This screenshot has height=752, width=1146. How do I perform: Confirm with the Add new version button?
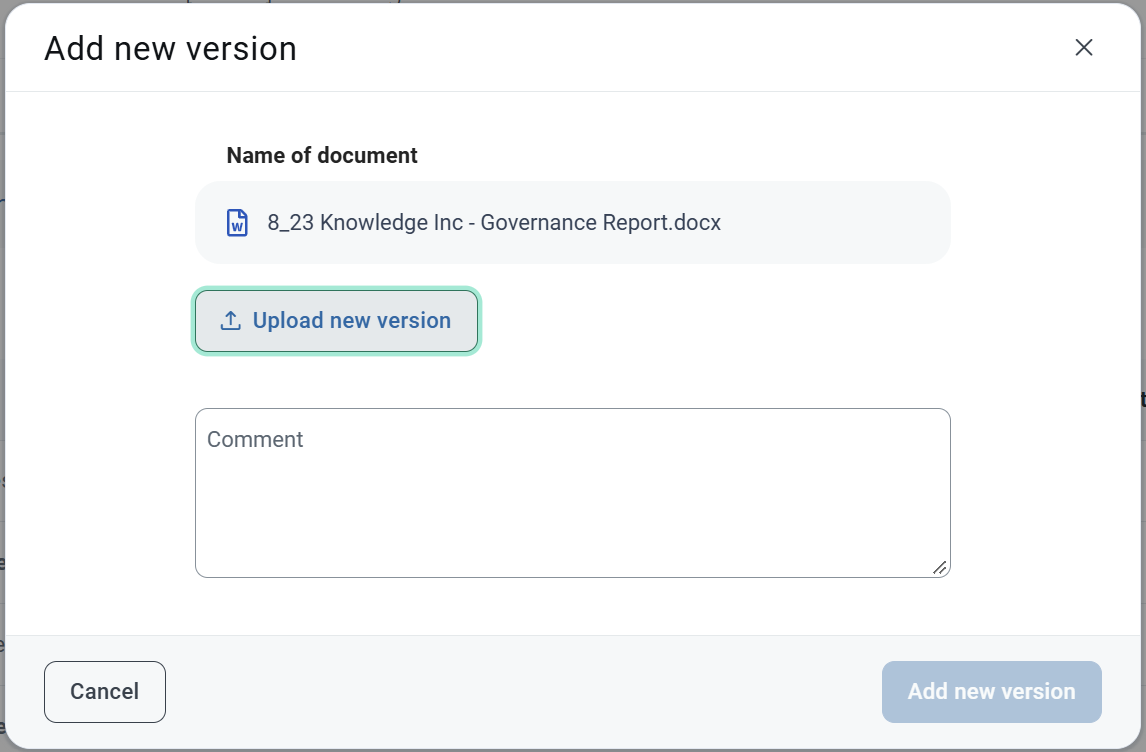991,691
